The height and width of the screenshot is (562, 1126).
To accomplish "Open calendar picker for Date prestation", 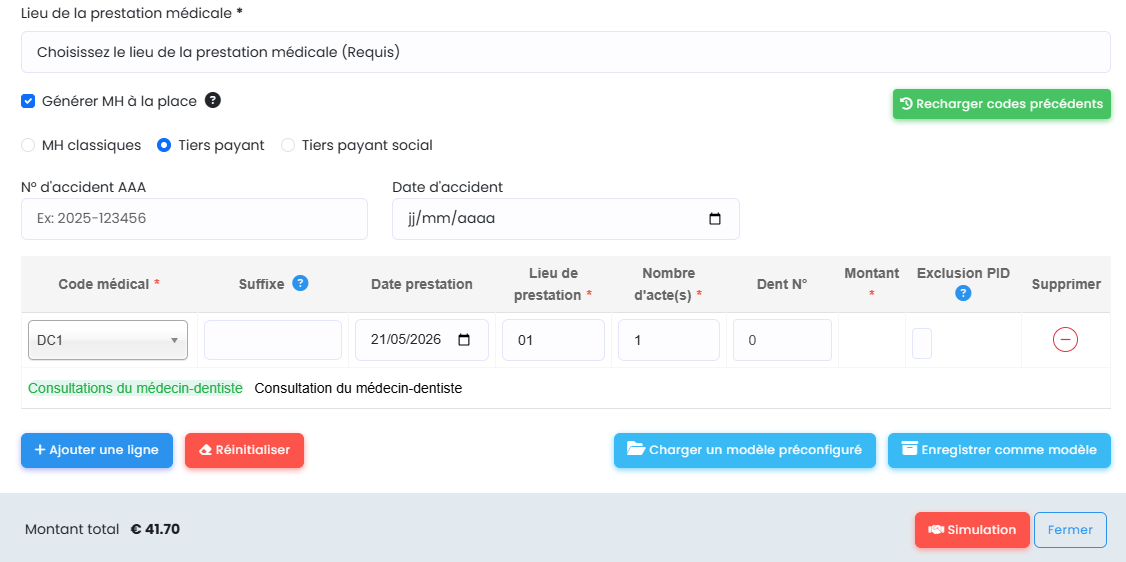I will coord(464,340).
